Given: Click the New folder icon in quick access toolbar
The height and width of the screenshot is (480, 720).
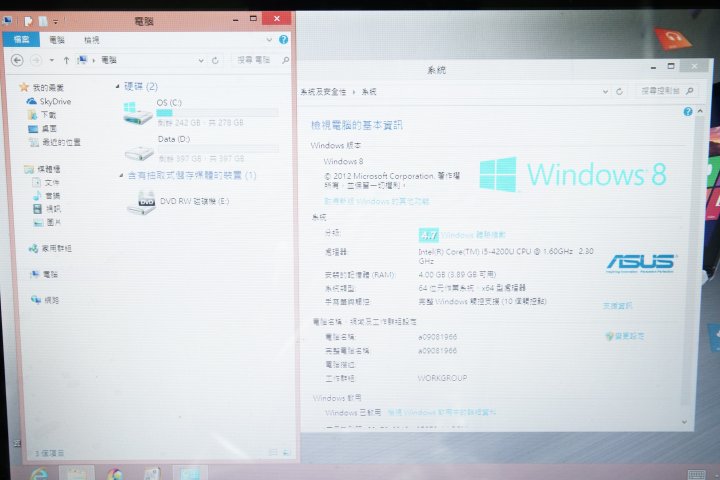Looking at the screenshot, I should pos(43,21).
